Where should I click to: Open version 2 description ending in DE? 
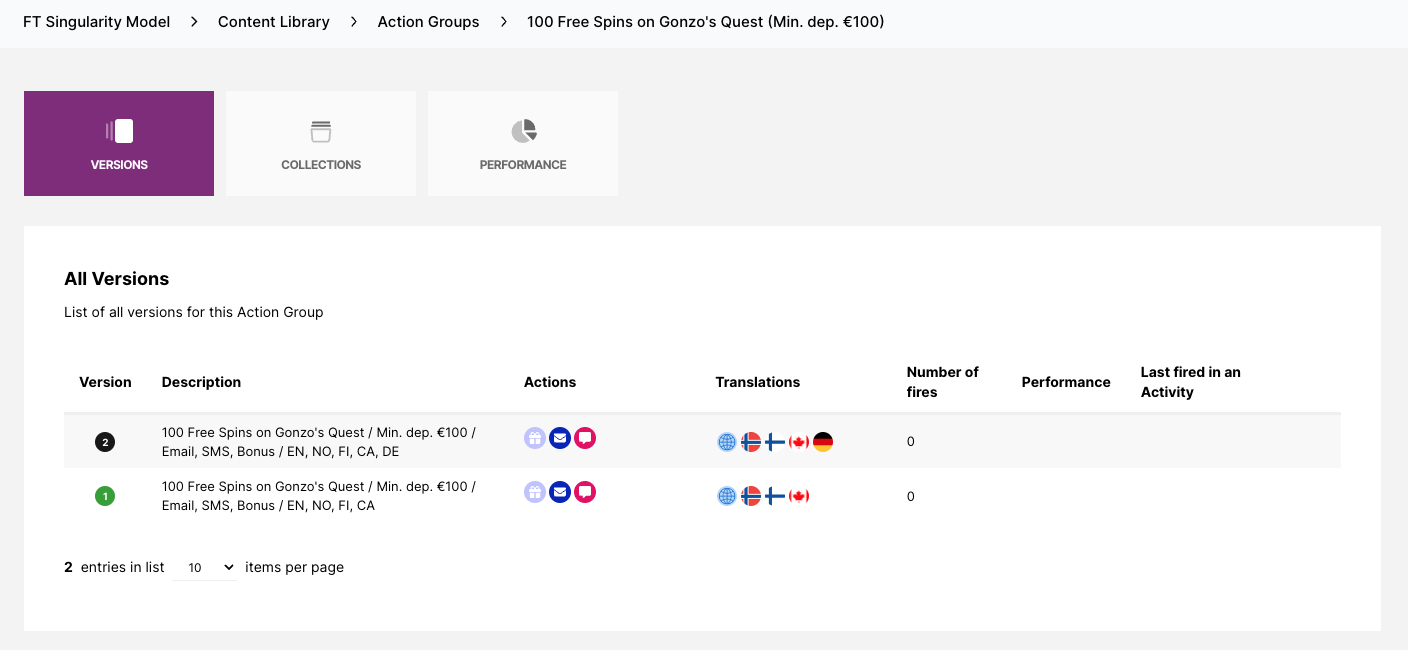tap(319, 442)
